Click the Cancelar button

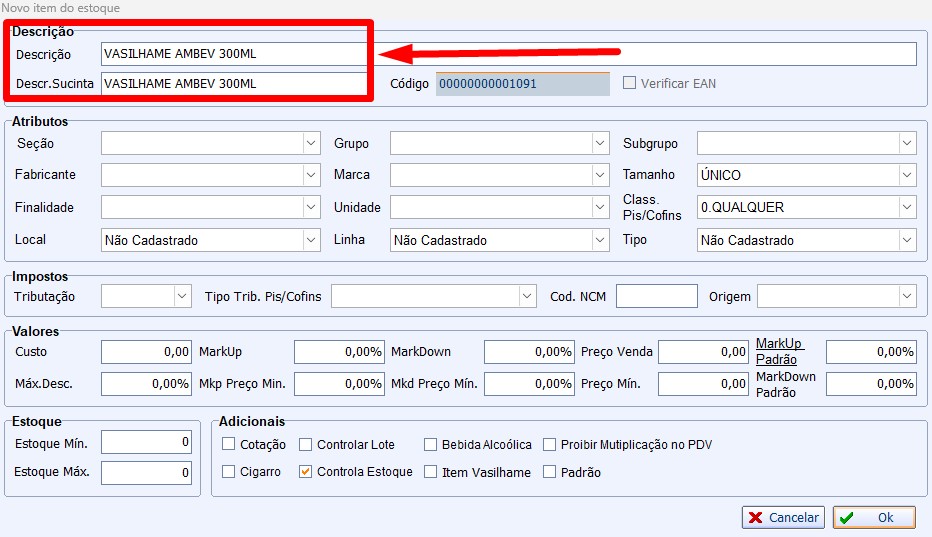pyautogui.click(x=783, y=517)
